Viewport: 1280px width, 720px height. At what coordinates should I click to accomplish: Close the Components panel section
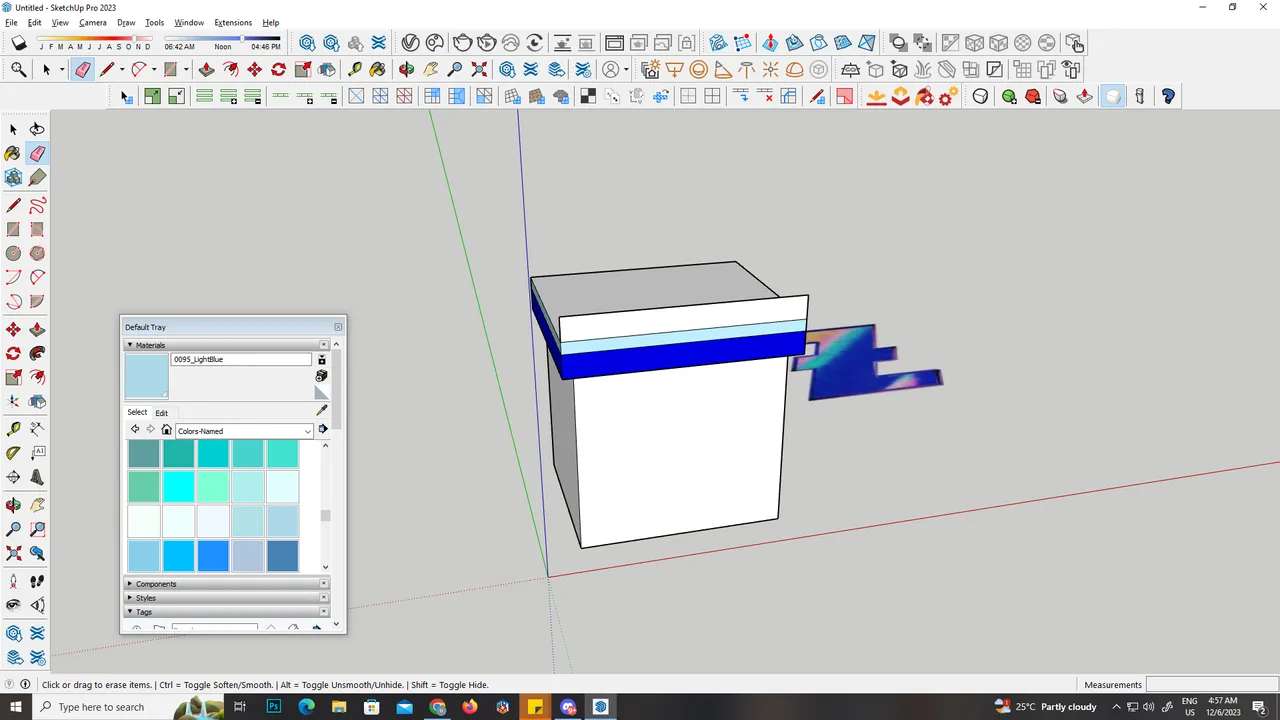323,584
